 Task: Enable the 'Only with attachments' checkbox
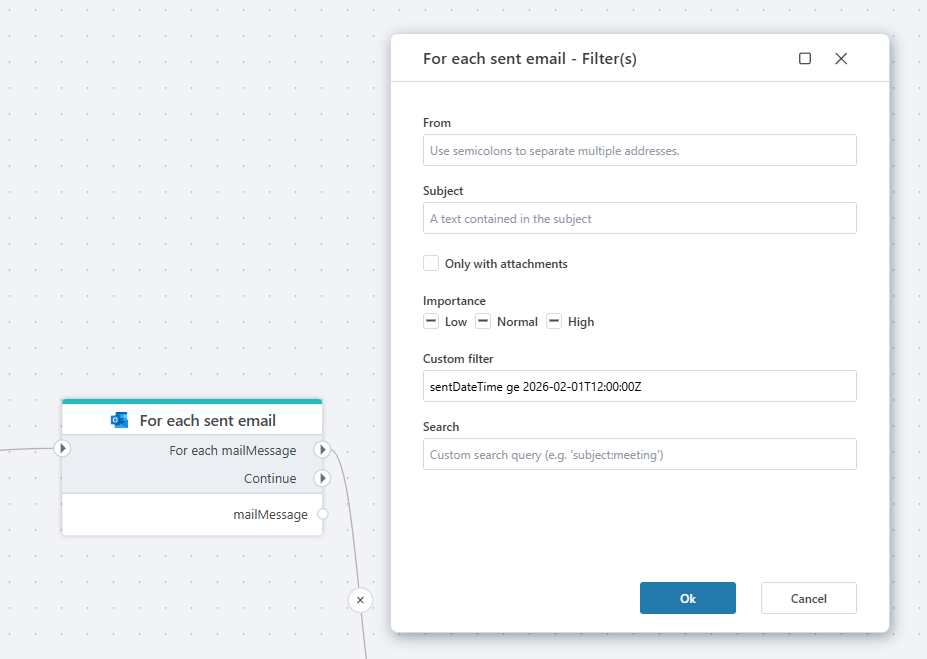431,263
